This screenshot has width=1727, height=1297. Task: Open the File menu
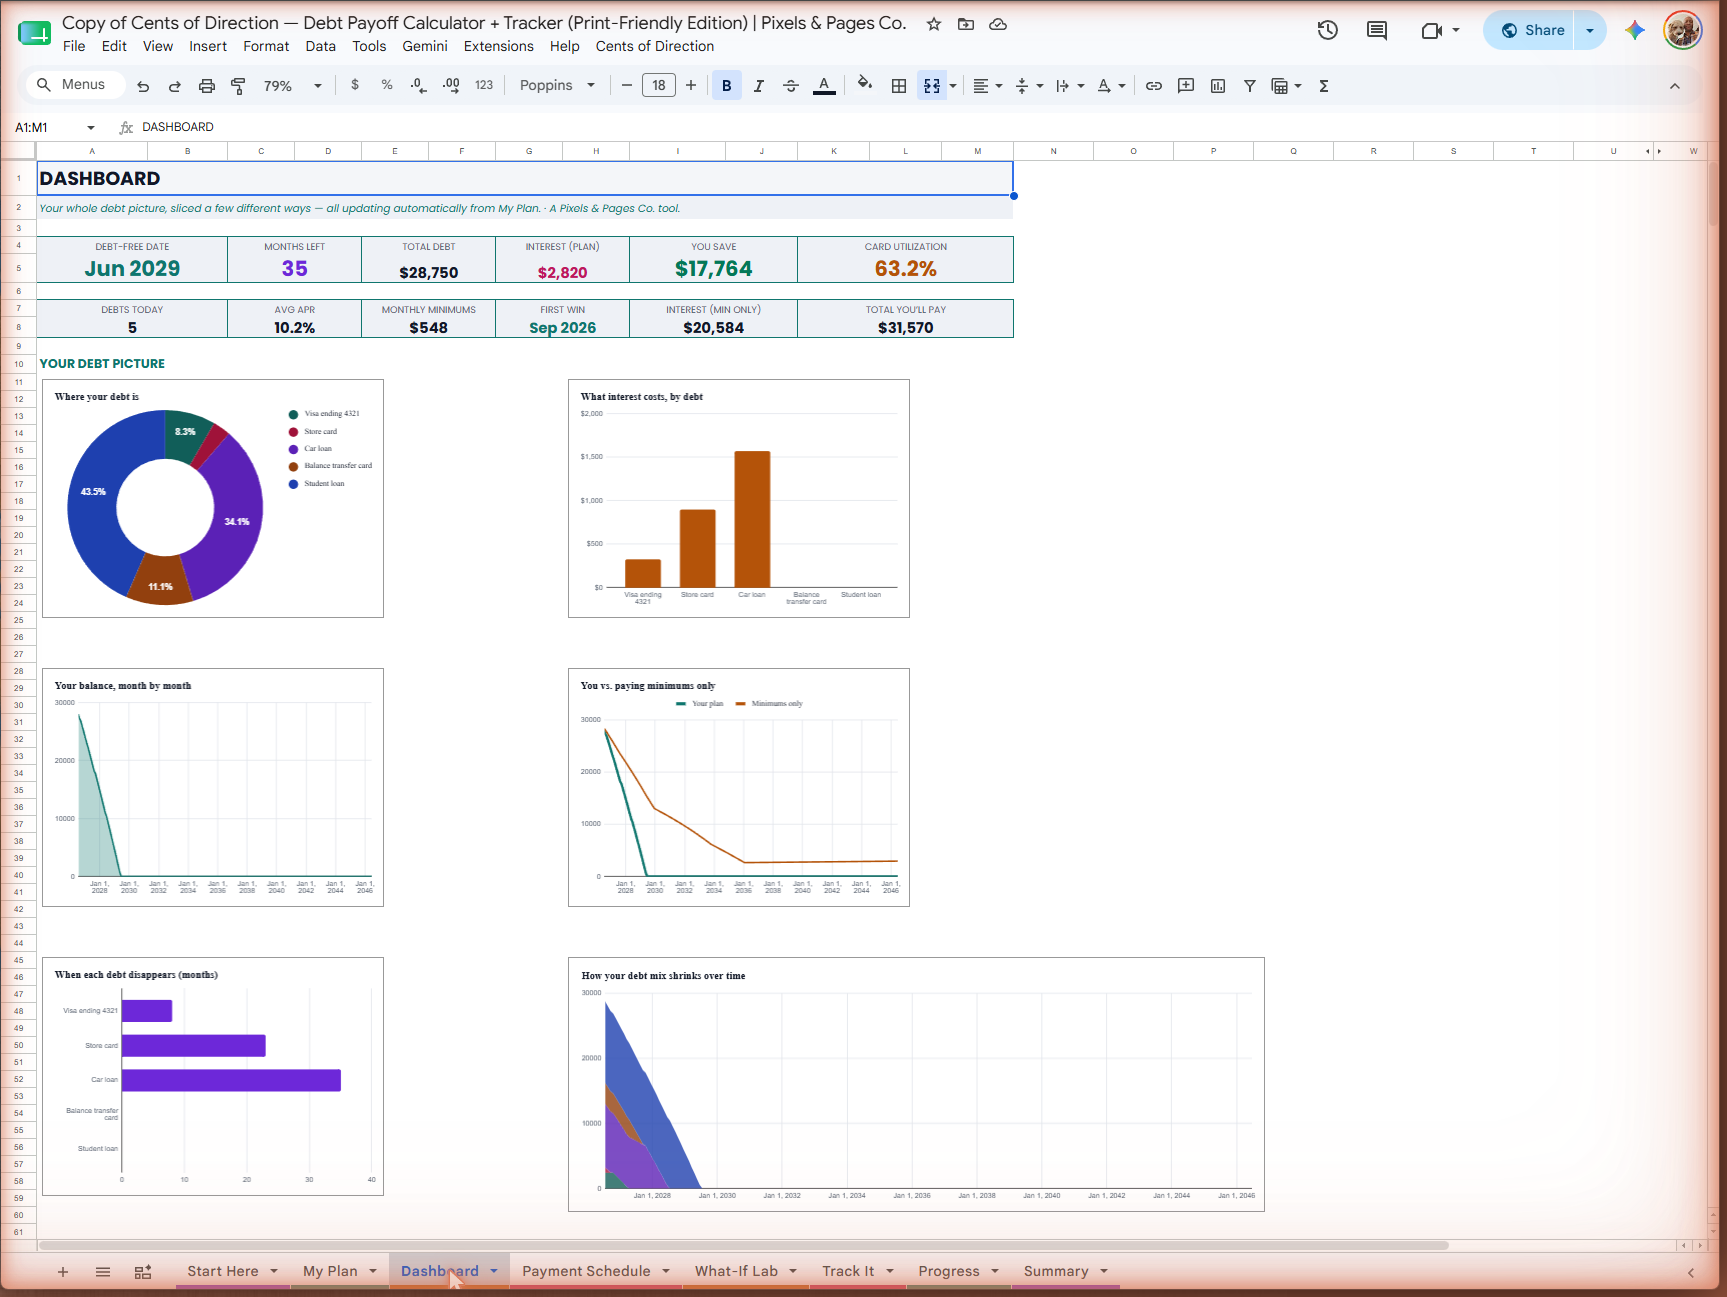(74, 46)
